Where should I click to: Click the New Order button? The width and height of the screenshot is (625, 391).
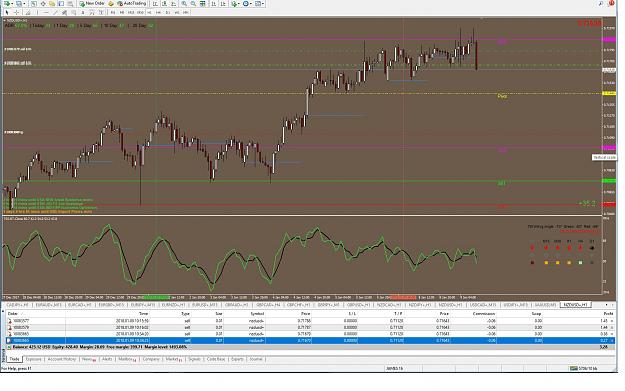[x=92, y=4]
